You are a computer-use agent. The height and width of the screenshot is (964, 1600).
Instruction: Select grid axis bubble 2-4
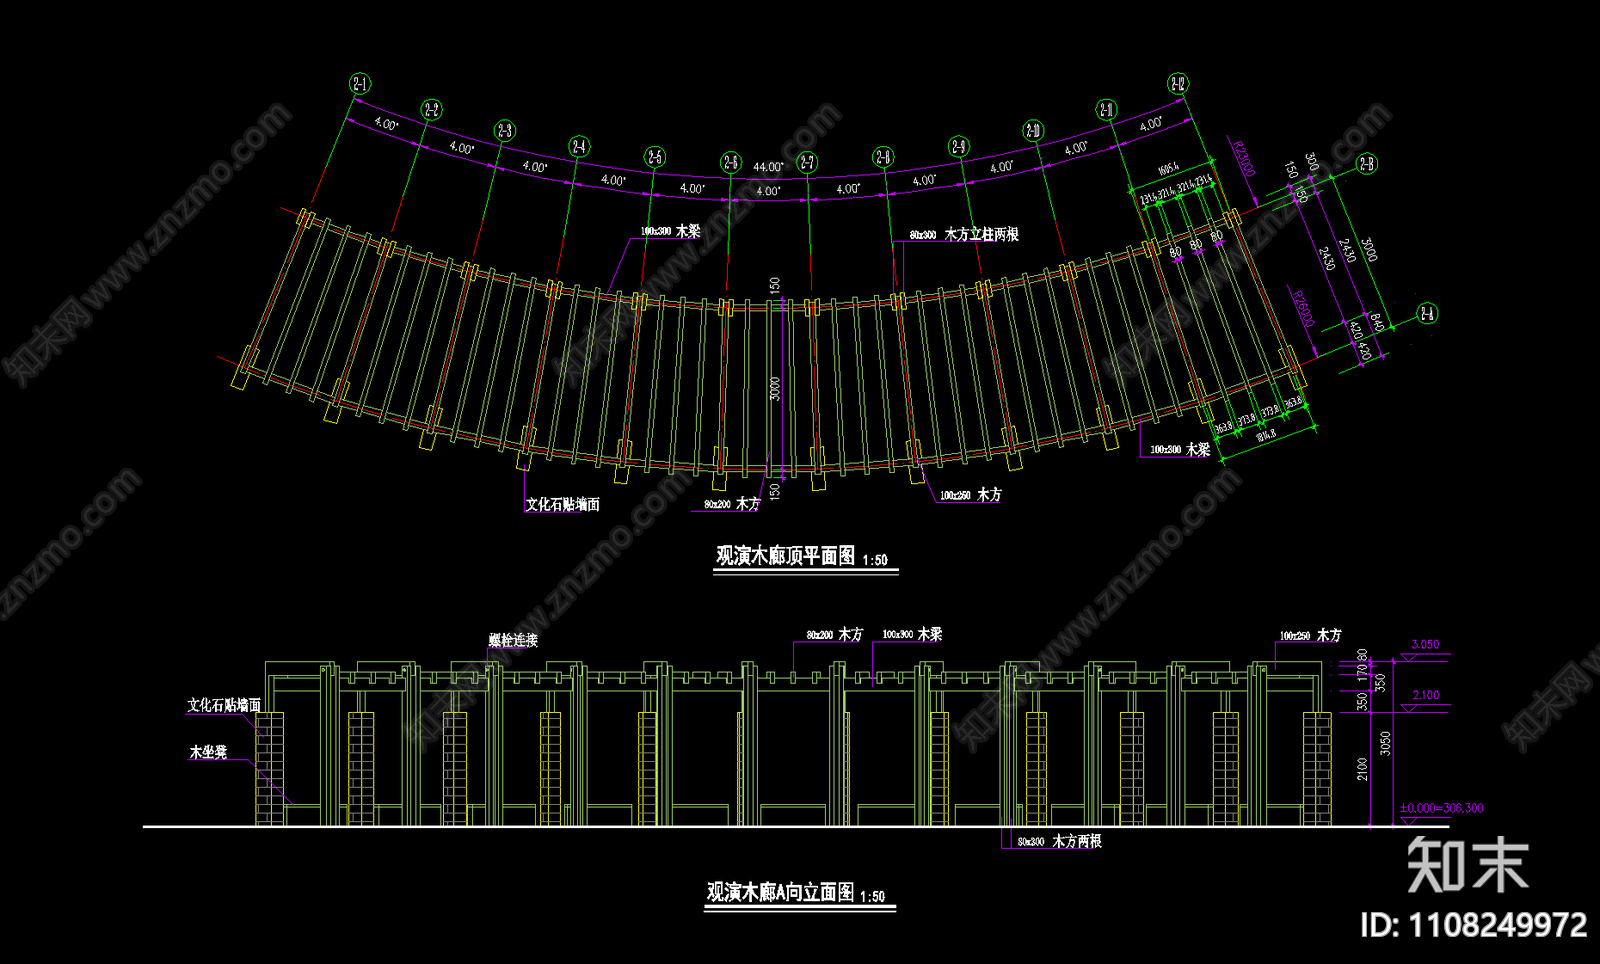[x=579, y=147]
